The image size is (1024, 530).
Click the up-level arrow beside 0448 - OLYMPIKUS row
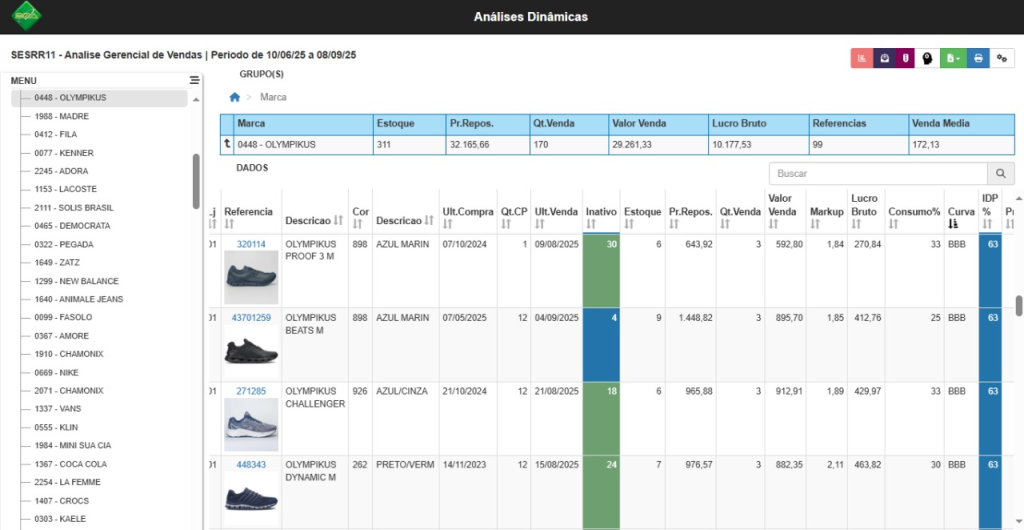(x=227, y=144)
